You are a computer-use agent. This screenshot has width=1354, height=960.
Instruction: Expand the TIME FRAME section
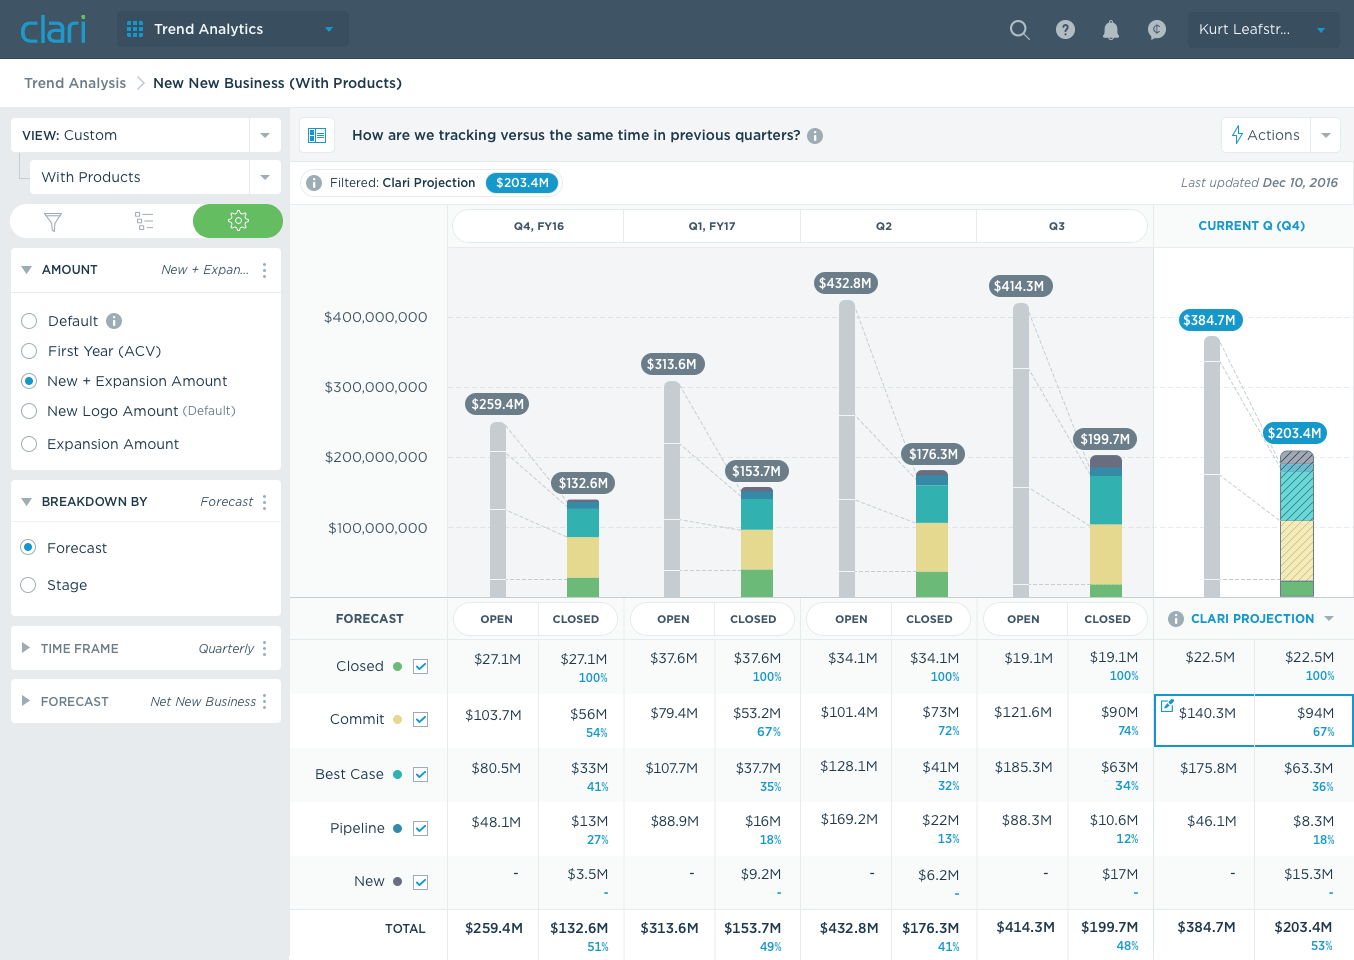point(26,648)
